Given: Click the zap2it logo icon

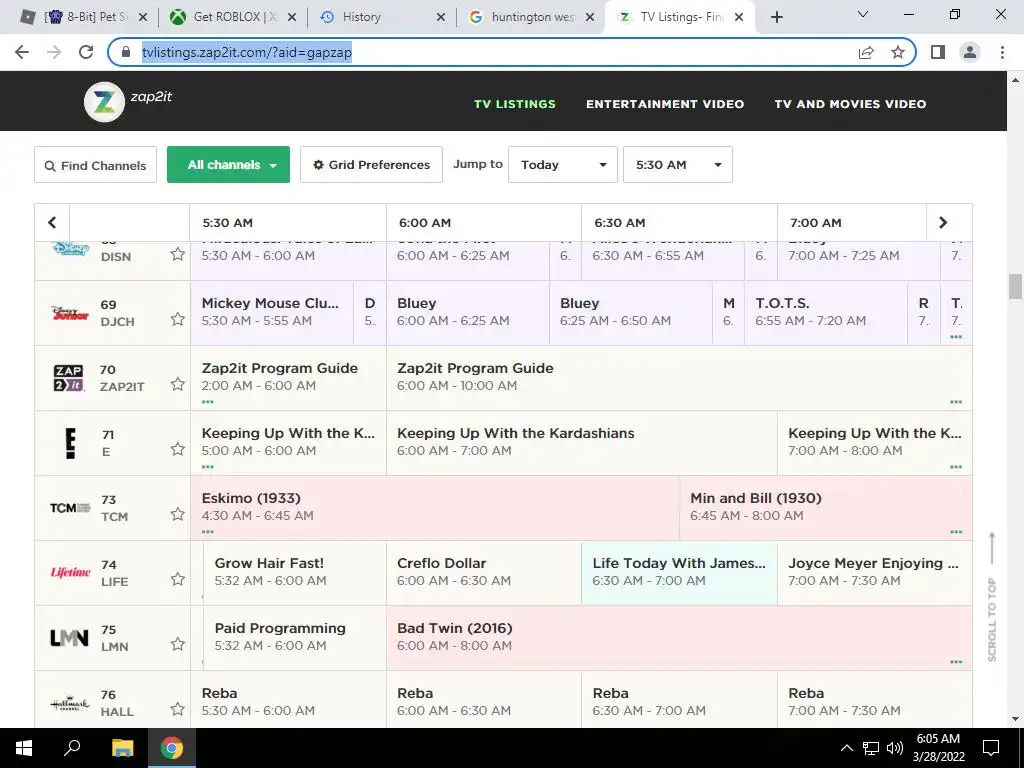Looking at the screenshot, I should click(104, 101).
